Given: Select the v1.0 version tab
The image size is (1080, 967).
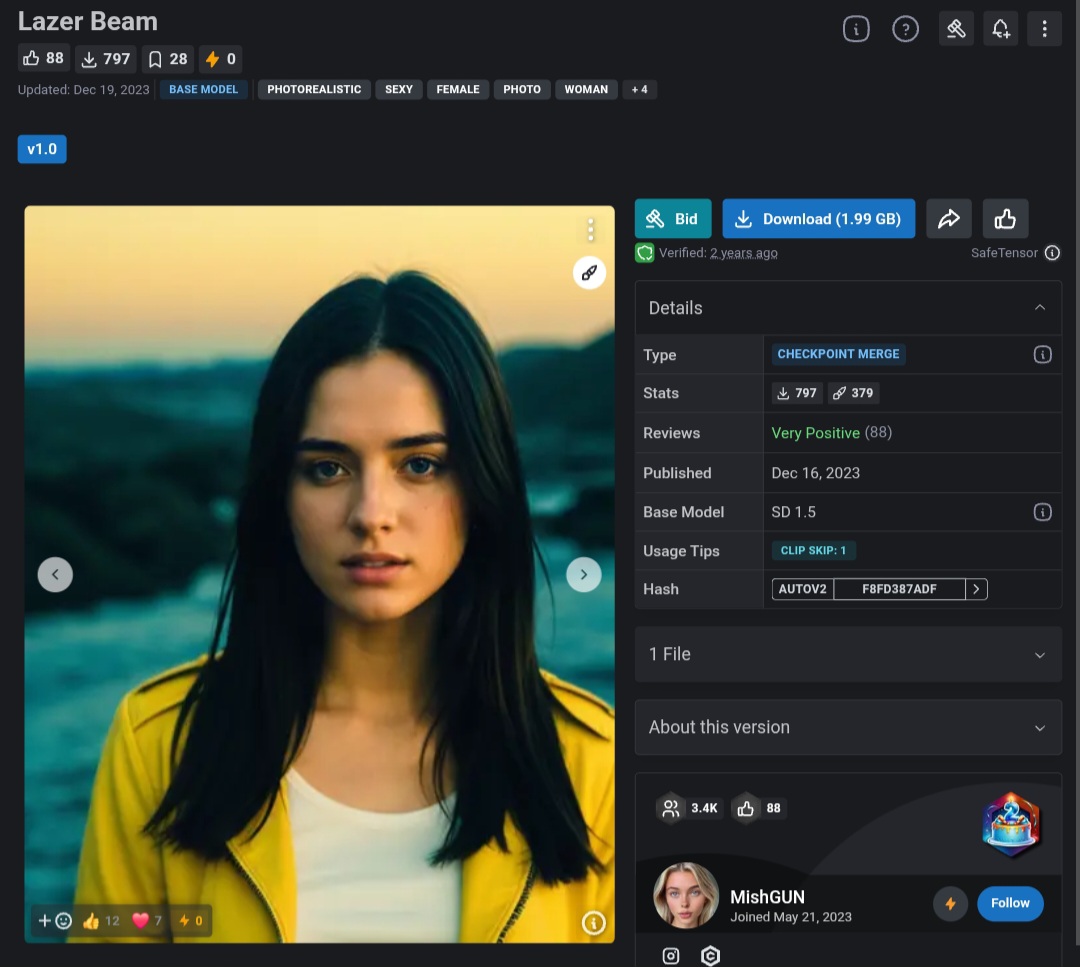Looking at the screenshot, I should pos(42,149).
